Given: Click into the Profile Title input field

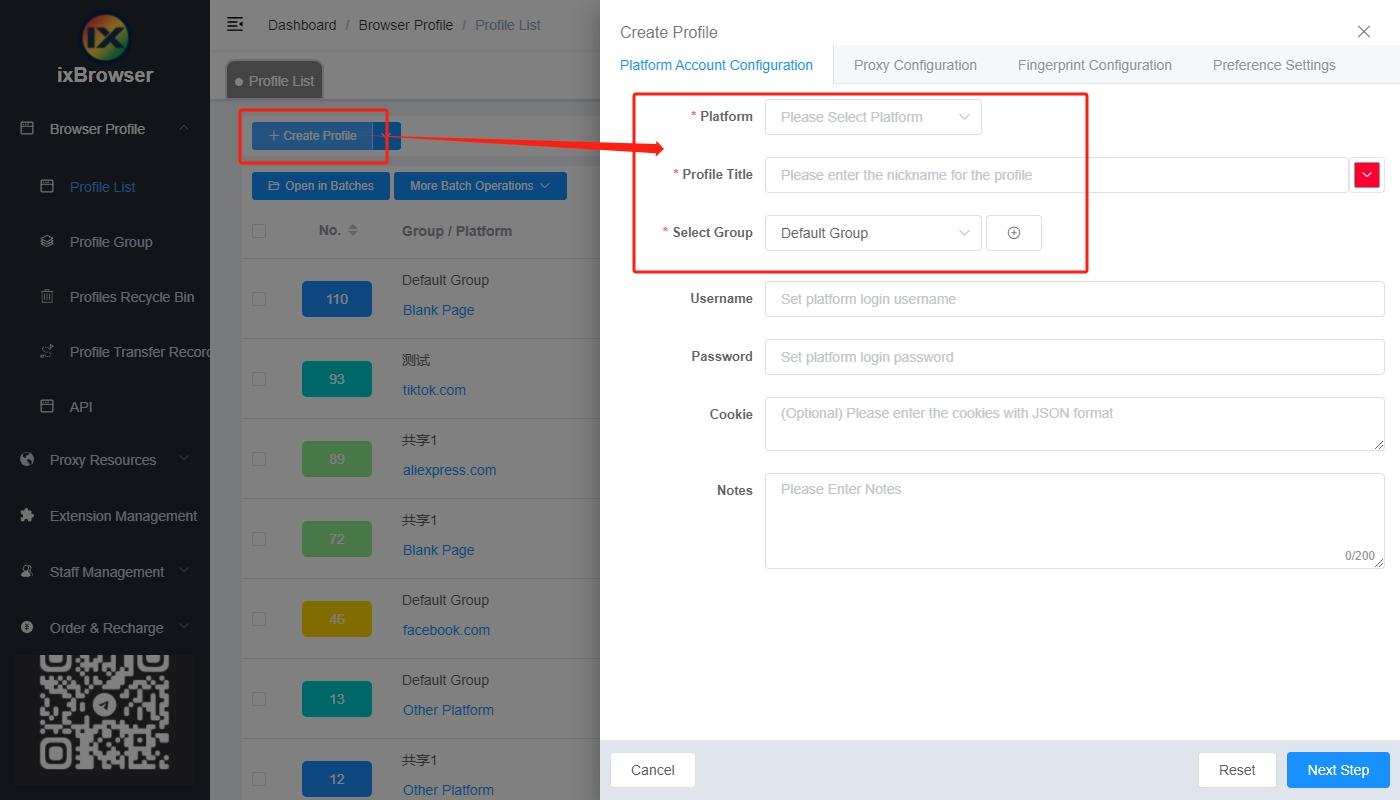Looking at the screenshot, I should (1055, 175).
